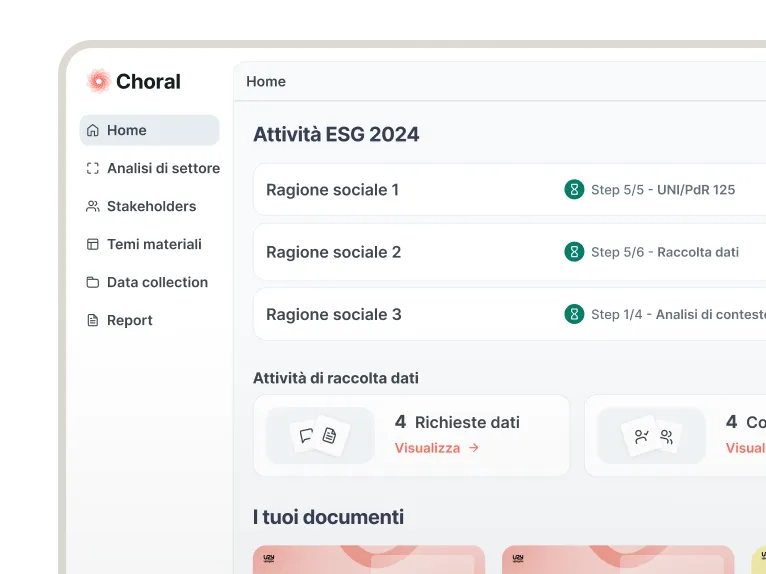Viewport: 766px width, 574px height.
Task: Click the arrow next to Visualizza under Richieste dati
Action: coord(473,448)
